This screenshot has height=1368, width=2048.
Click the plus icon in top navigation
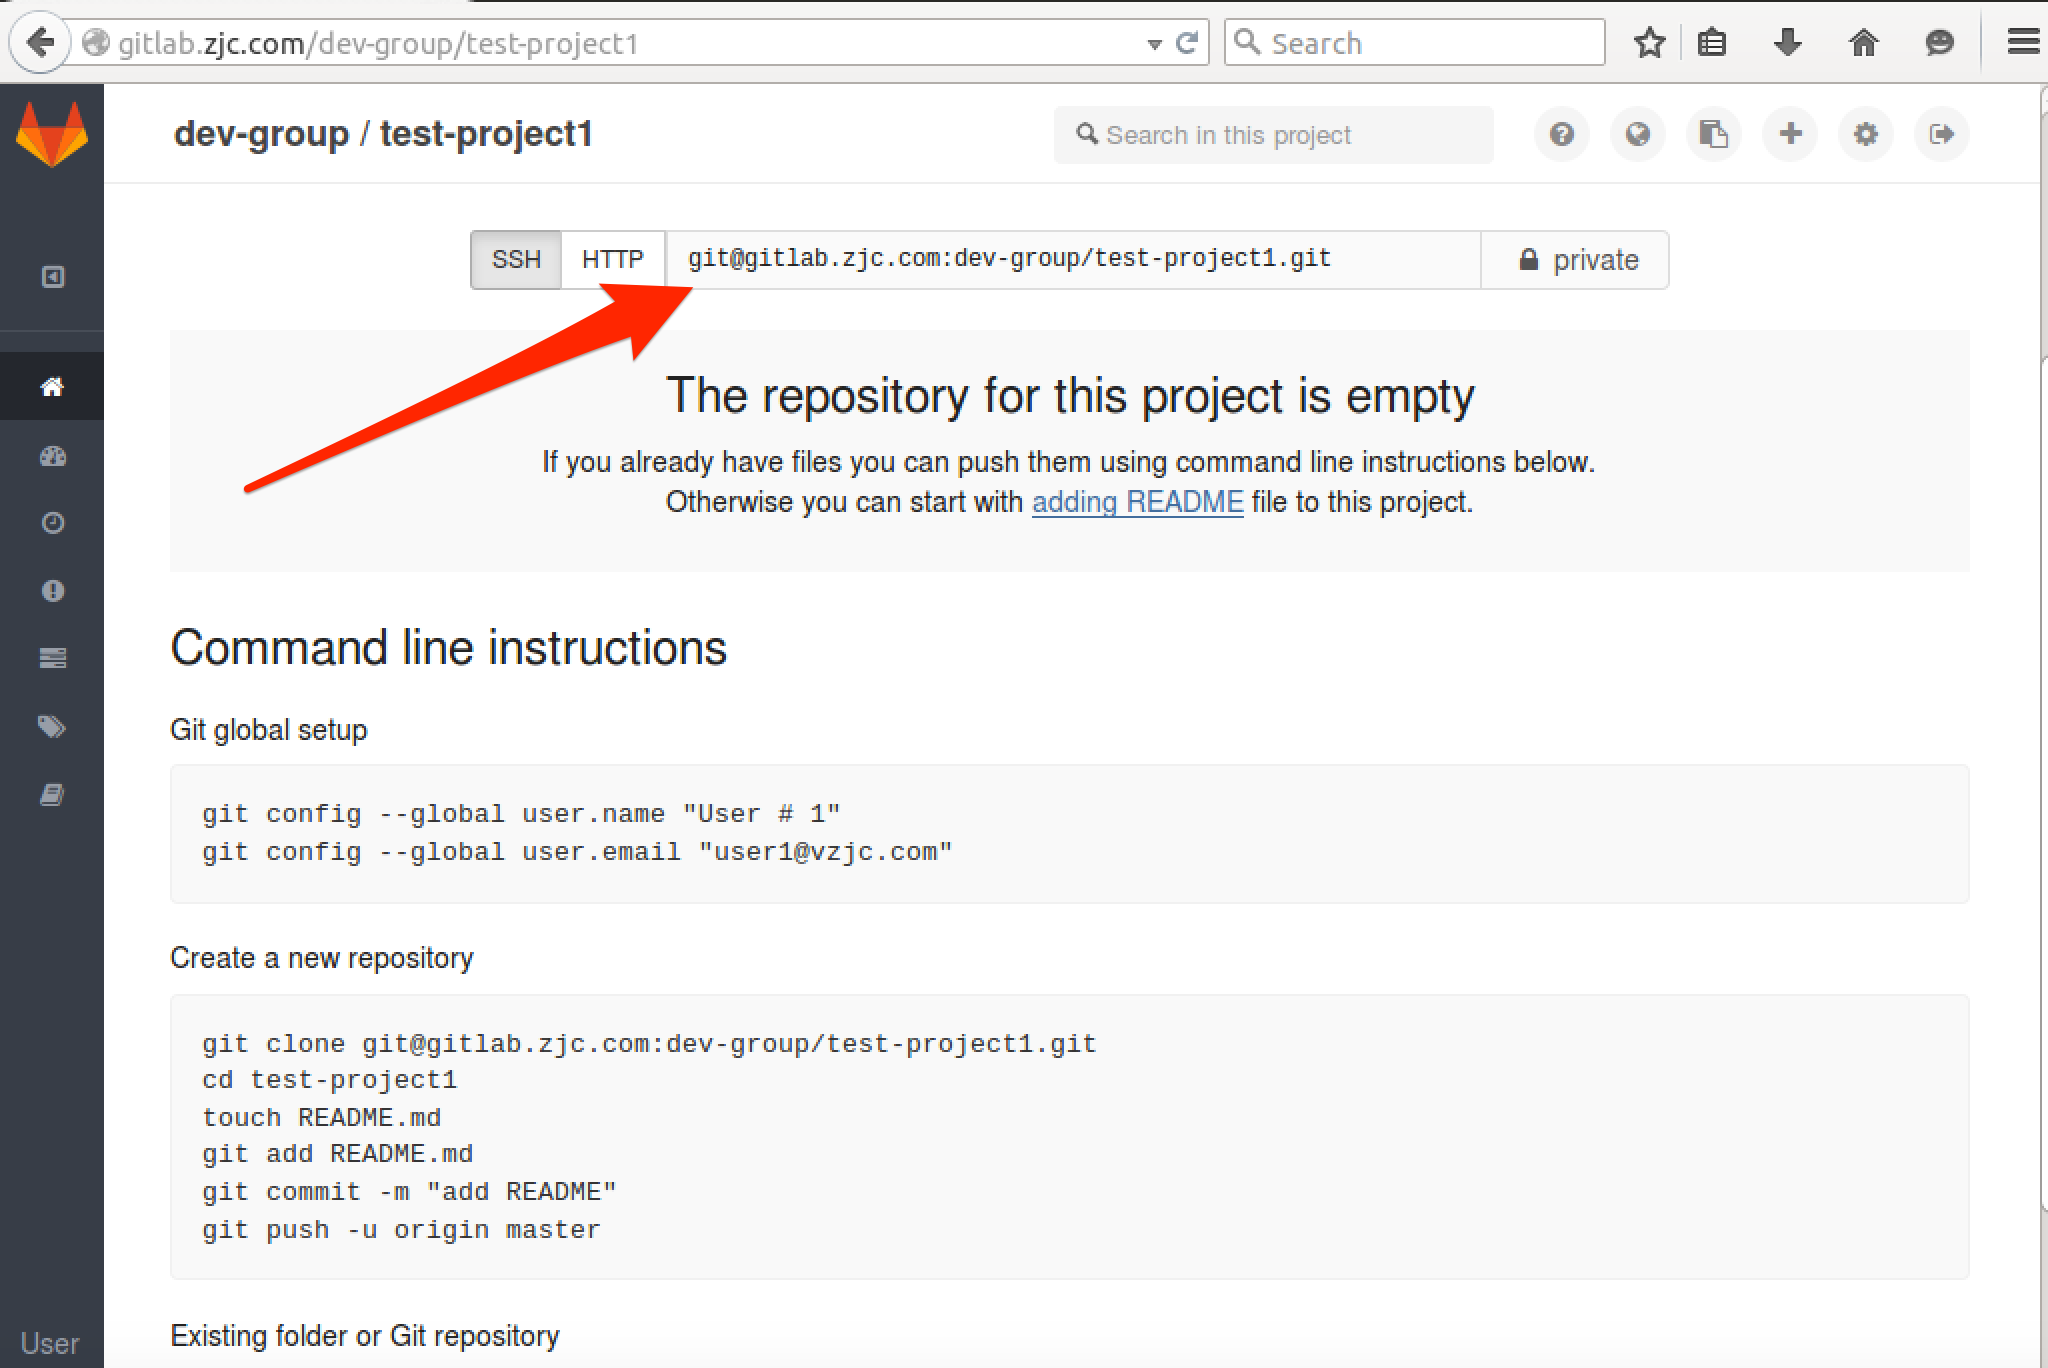pyautogui.click(x=1790, y=134)
